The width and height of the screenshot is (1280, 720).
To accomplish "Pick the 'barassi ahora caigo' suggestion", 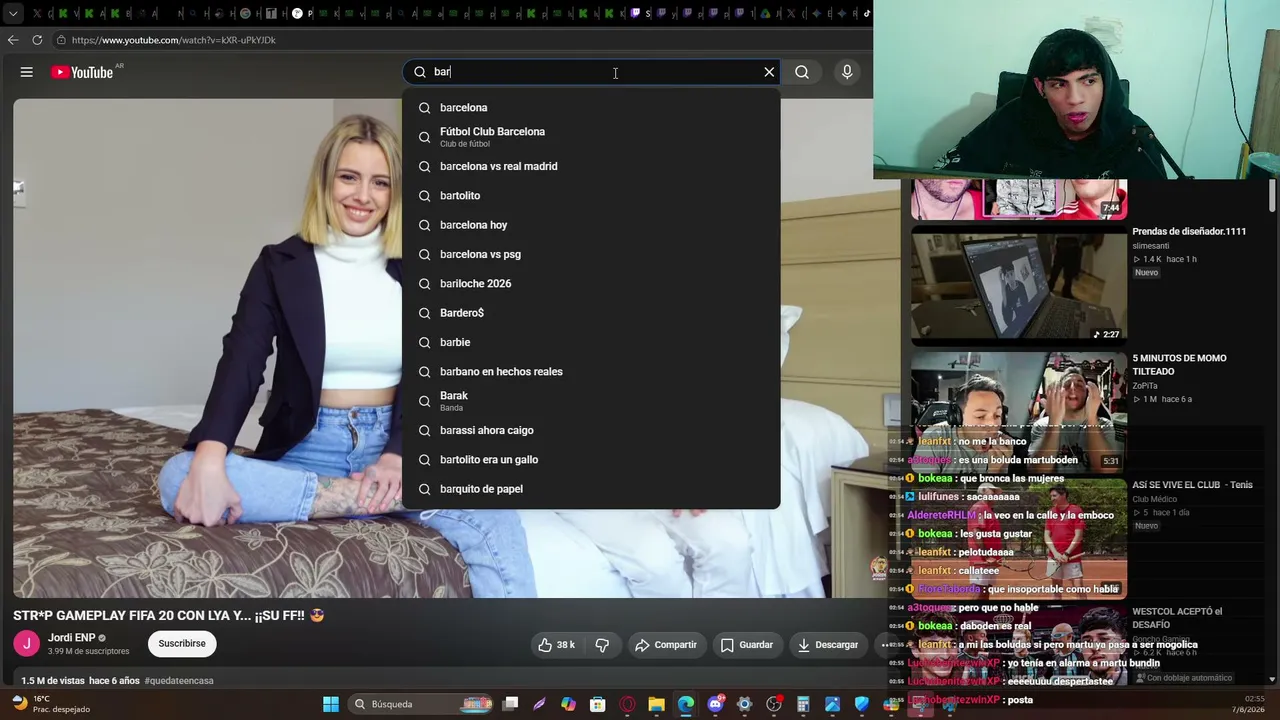I will pyautogui.click(x=591, y=430).
